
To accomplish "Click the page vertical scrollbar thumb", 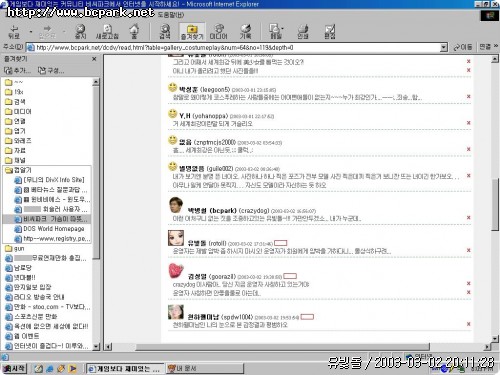I will 495,204.
